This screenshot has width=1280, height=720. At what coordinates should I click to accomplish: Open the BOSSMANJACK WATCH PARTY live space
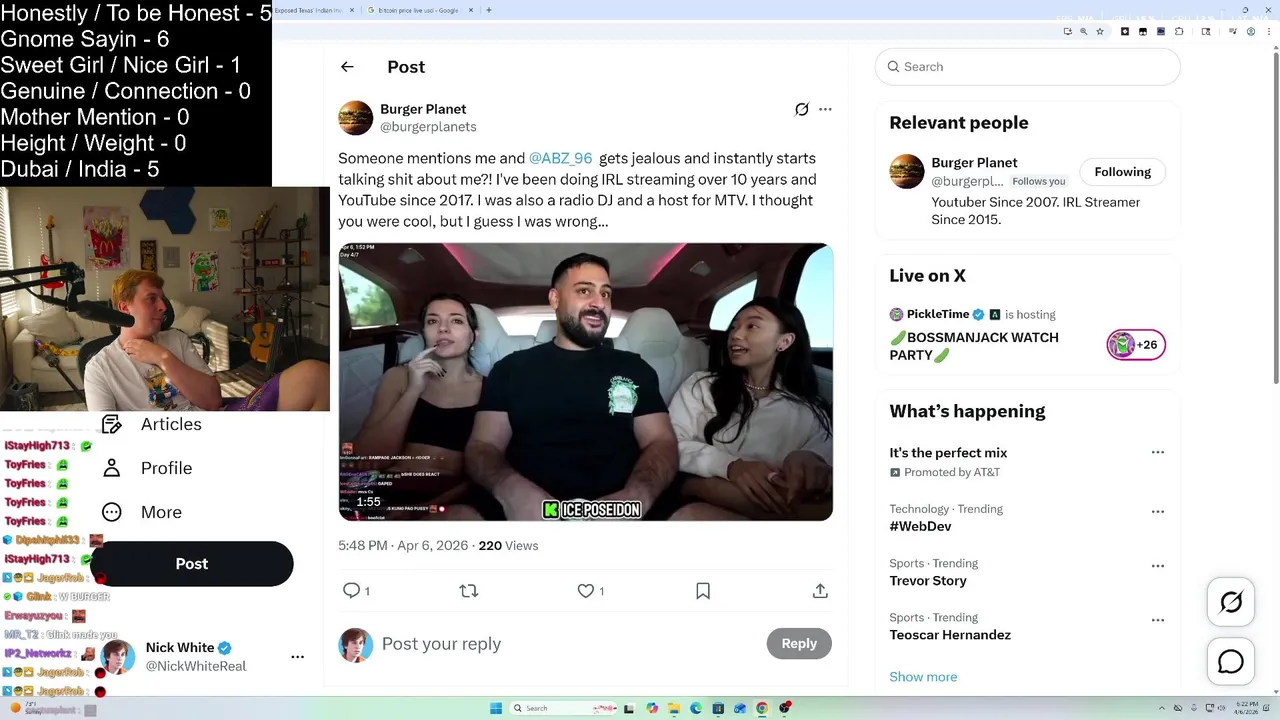tap(974, 346)
